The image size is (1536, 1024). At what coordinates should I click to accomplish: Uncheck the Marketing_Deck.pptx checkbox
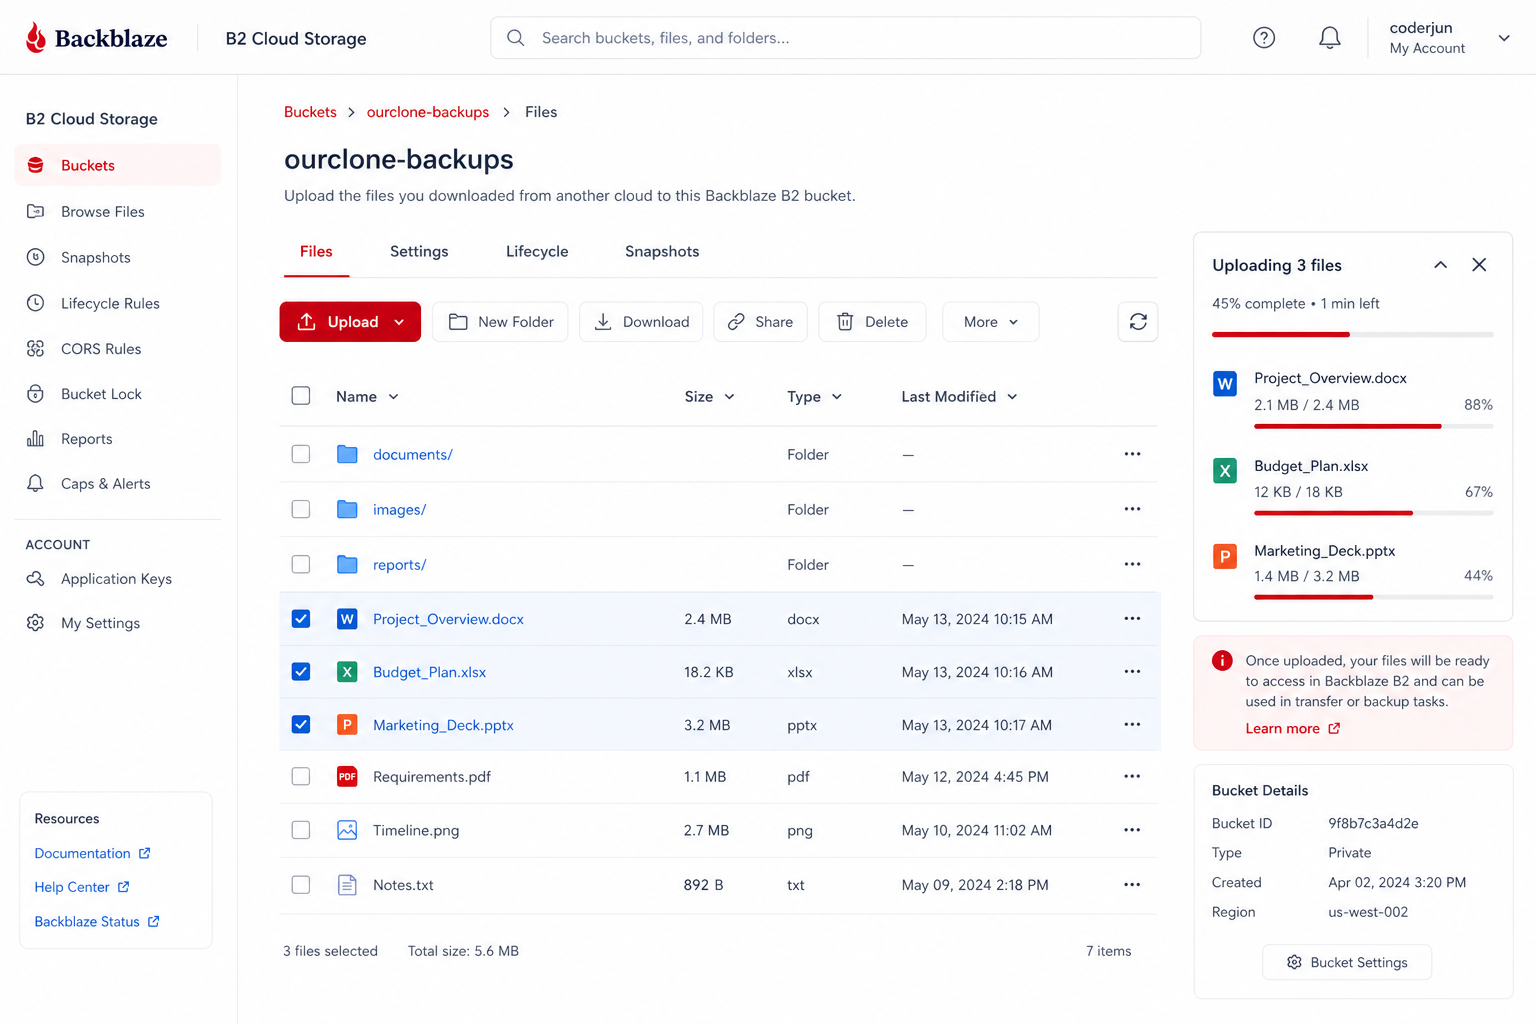(301, 725)
